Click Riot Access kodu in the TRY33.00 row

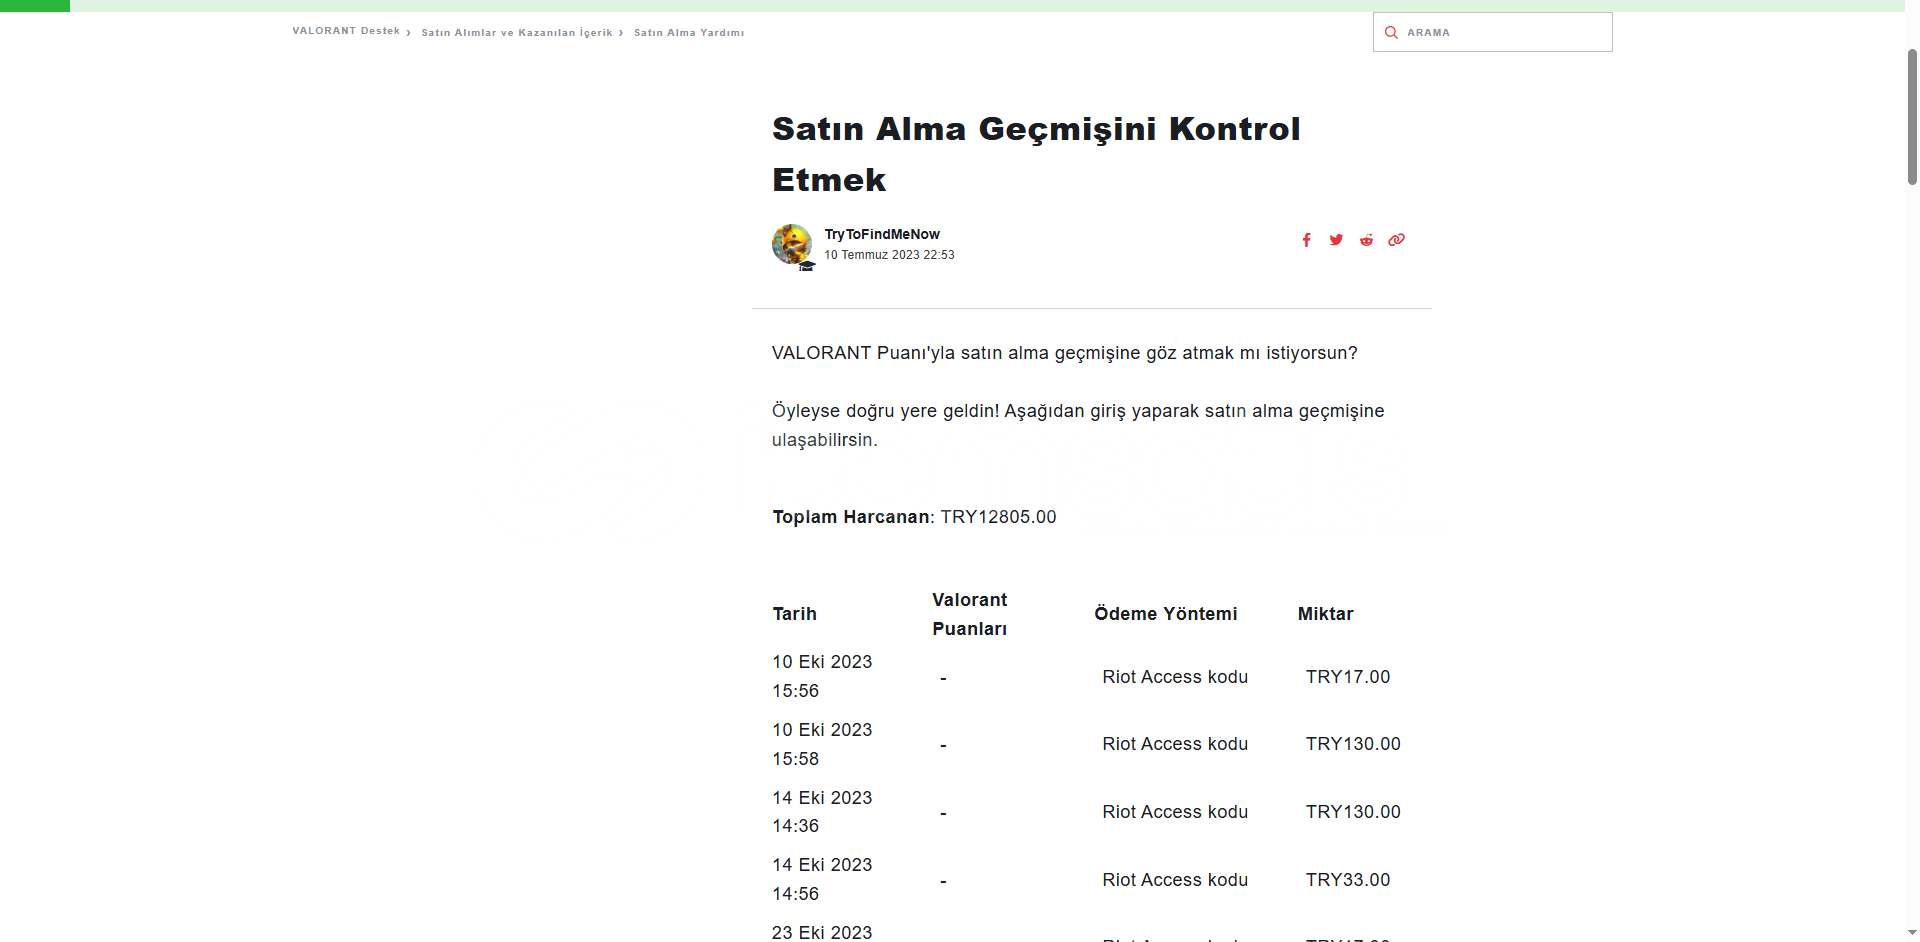(1175, 880)
